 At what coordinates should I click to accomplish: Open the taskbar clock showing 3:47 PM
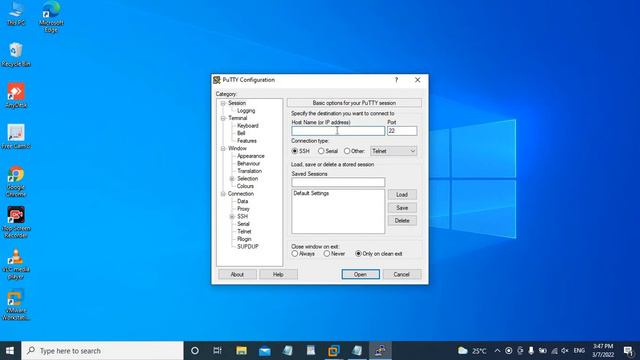click(603, 351)
